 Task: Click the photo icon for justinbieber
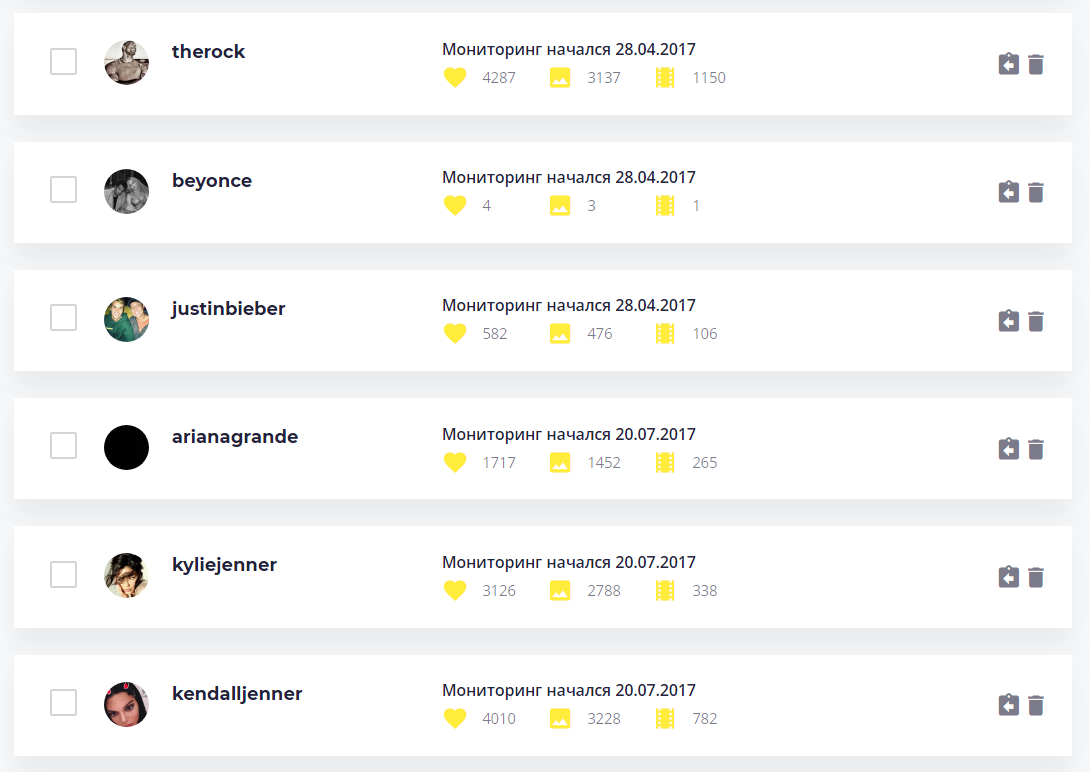coord(560,333)
